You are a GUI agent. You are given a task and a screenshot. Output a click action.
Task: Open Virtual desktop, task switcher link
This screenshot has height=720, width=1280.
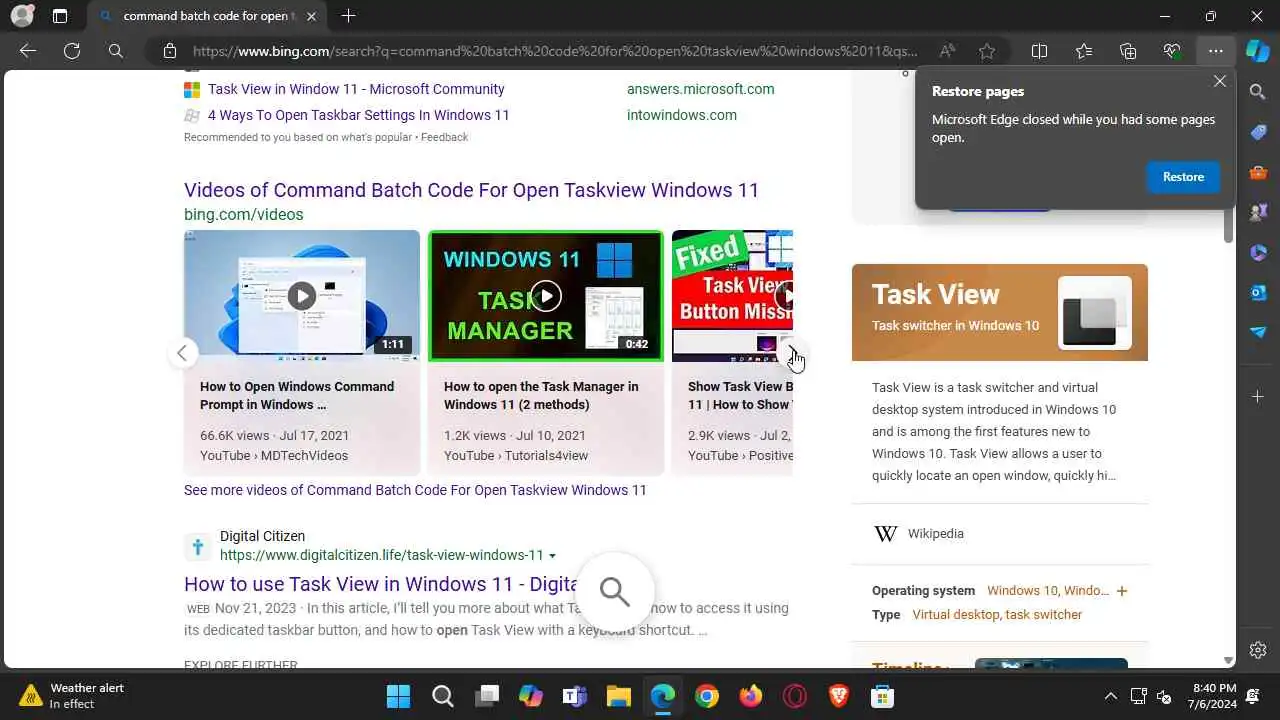[997, 615]
